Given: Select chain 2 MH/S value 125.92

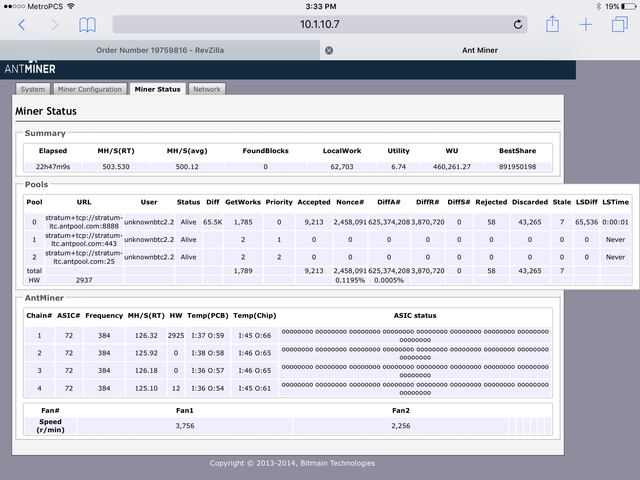Looking at the screenshot, I should click(x=146, y=353).
